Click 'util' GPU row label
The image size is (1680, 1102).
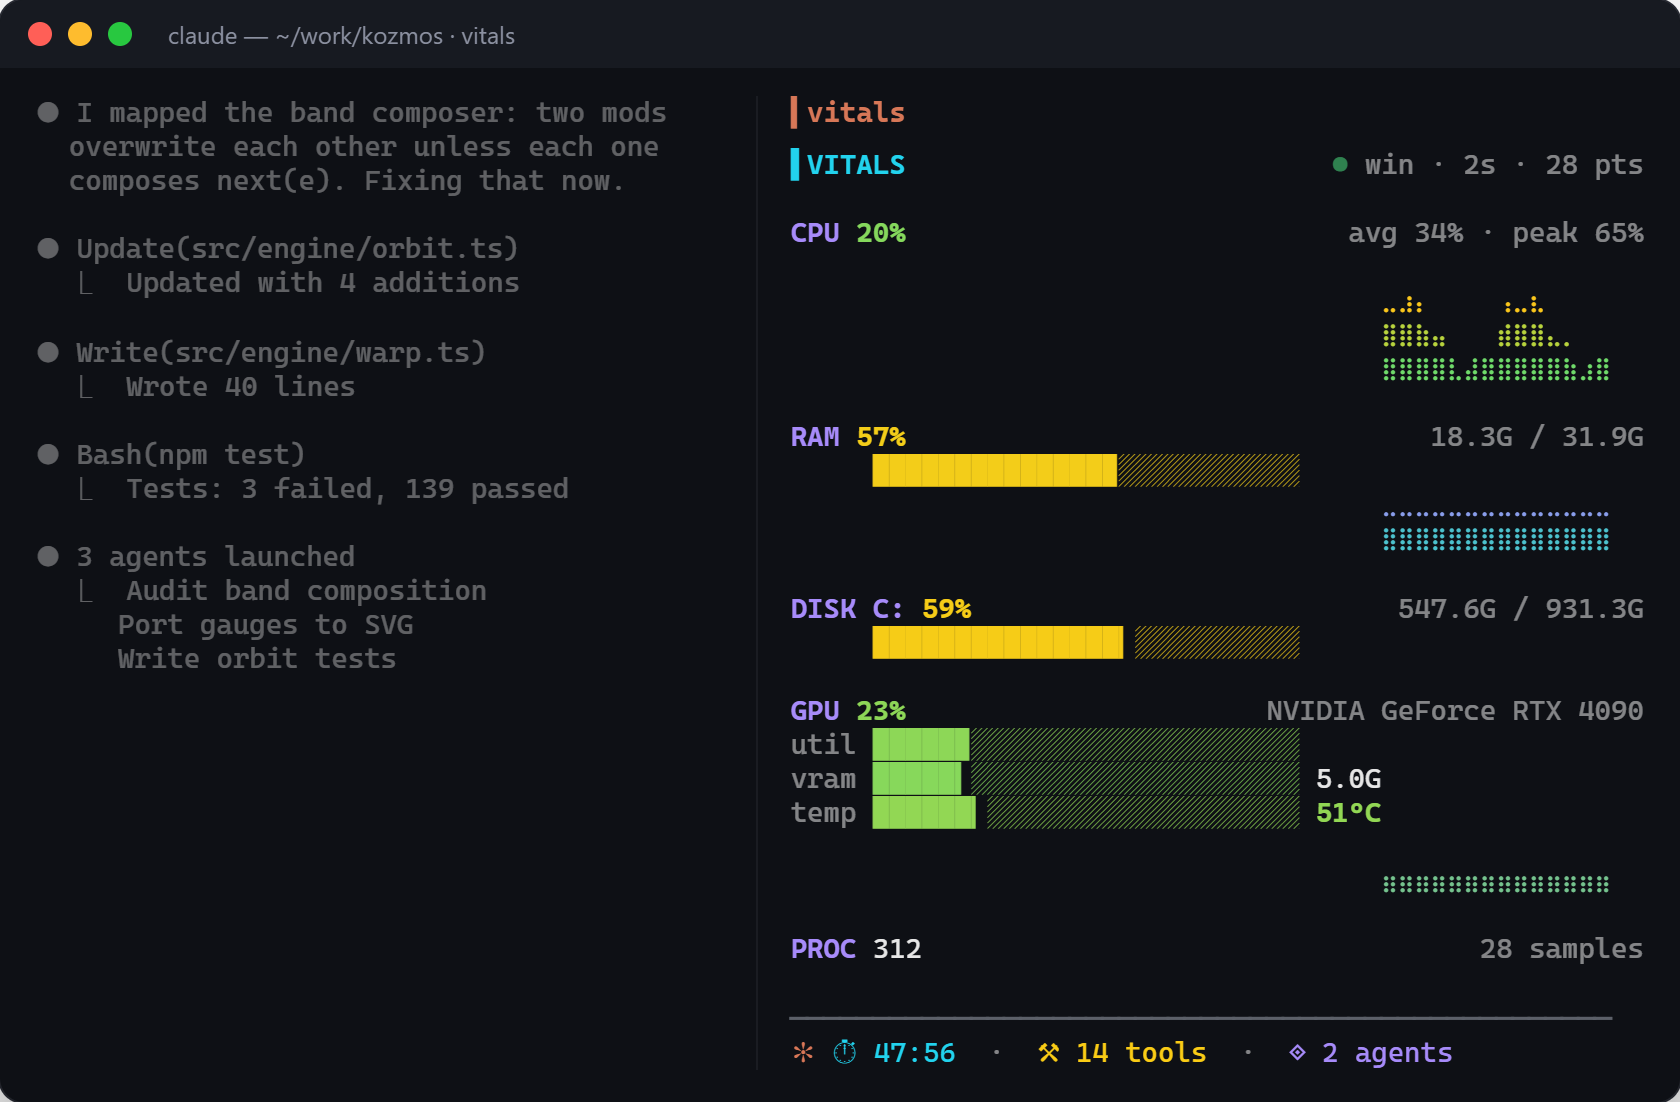[x=823, y=744]
